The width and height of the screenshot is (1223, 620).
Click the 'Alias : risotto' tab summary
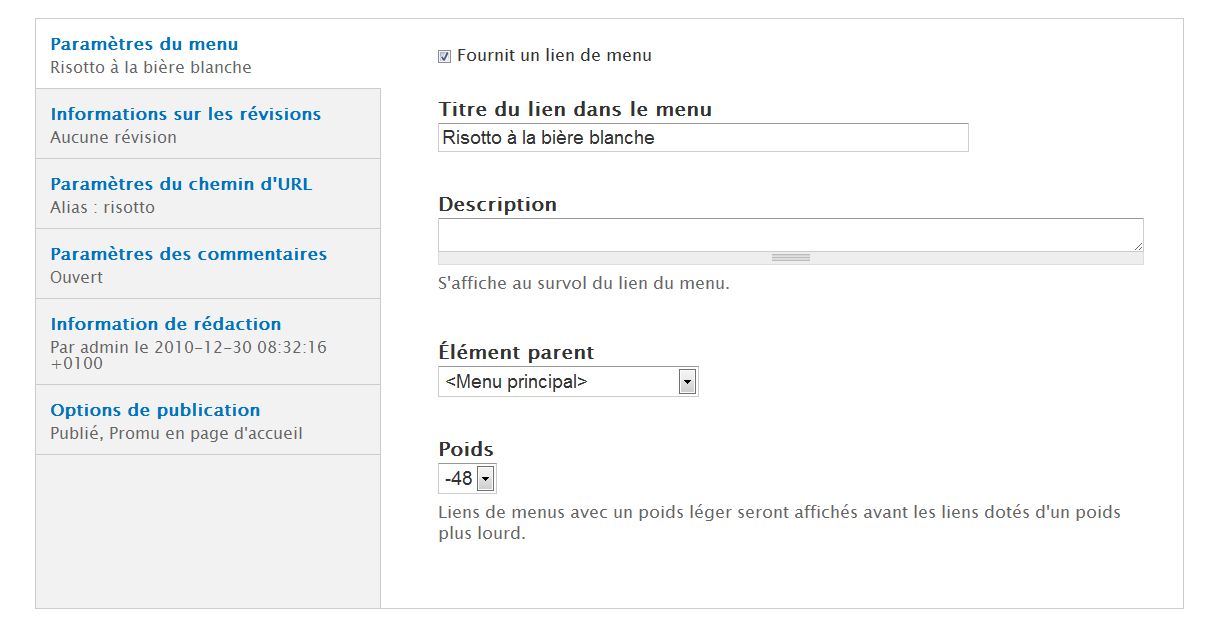click(x=102, y=208)
